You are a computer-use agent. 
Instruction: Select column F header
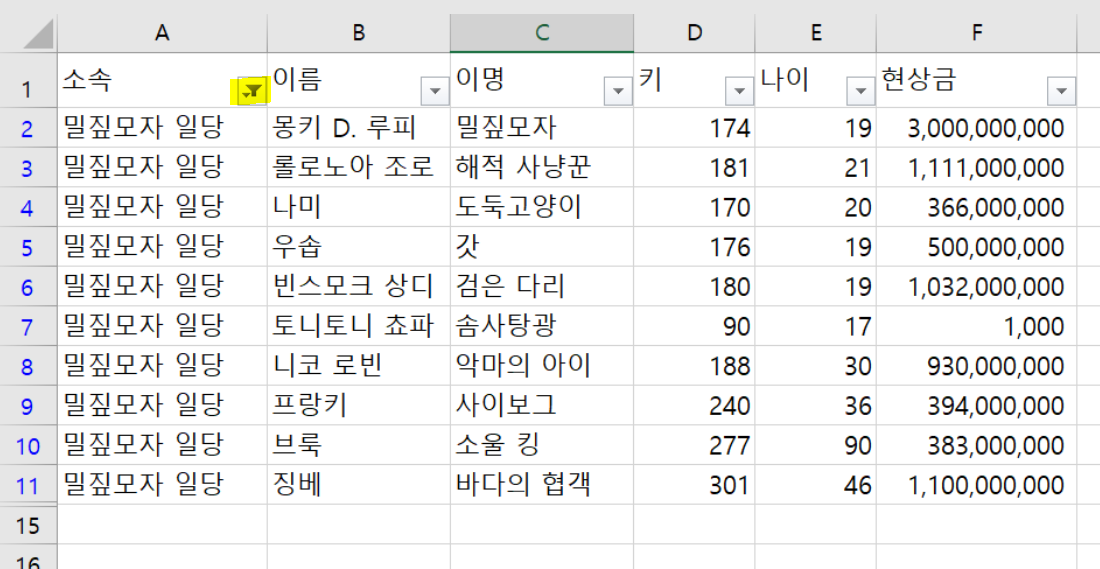pos(977,34)
